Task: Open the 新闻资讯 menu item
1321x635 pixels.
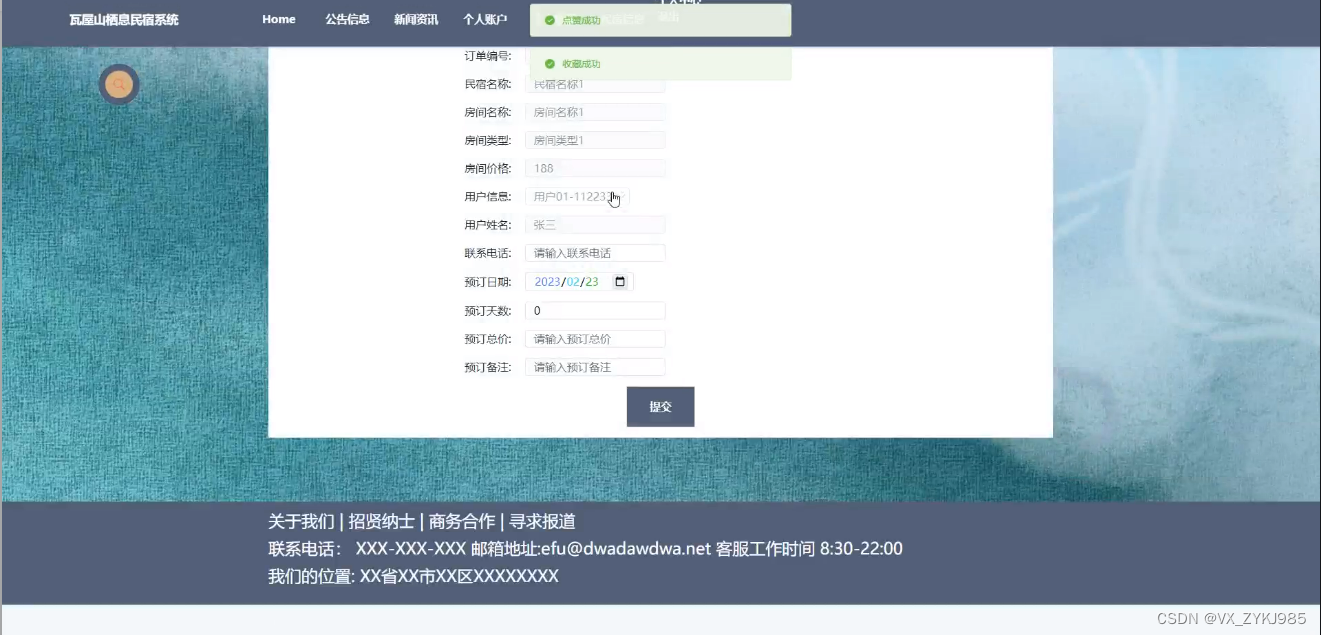Action: (416, 19)
